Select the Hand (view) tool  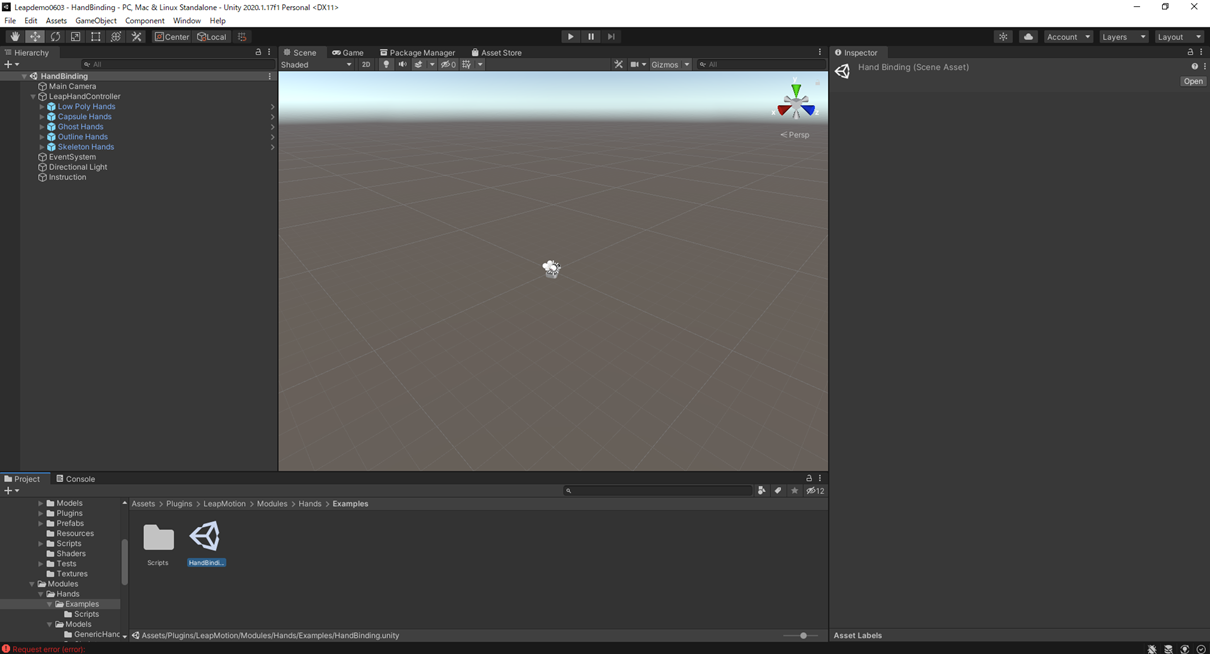point(15,37)
